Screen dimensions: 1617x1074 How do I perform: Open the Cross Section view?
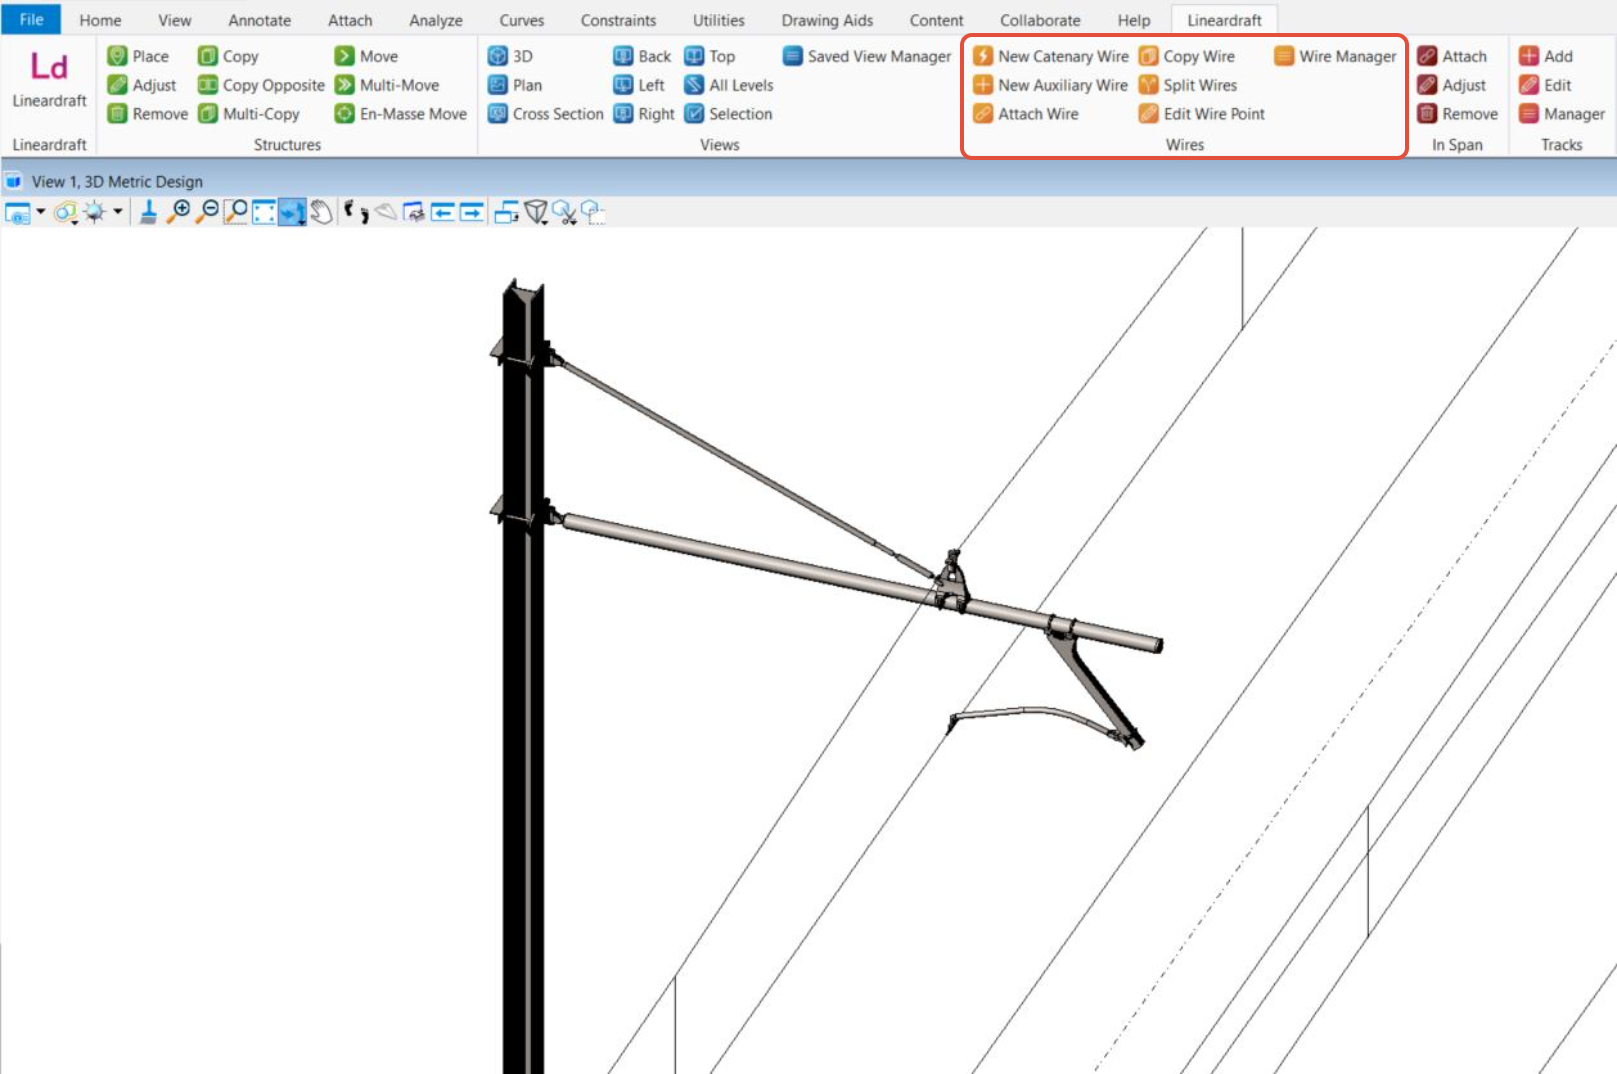click(x=546, y=114)
